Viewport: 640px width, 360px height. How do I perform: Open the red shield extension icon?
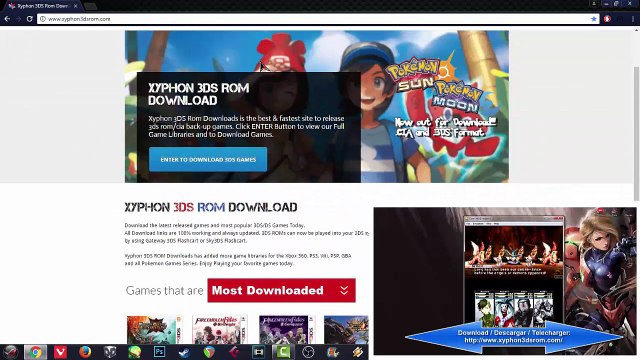(x=607, y=19)
